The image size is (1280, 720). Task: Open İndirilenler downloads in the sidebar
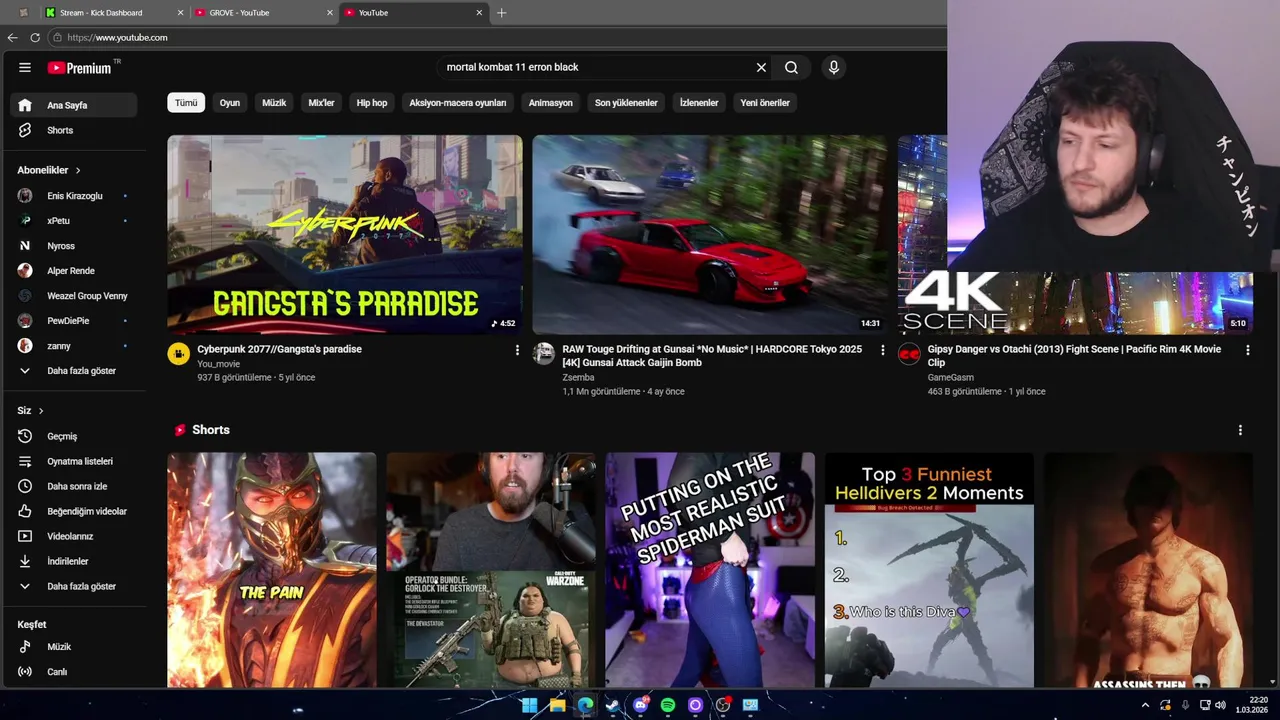(x=73, y=561)
